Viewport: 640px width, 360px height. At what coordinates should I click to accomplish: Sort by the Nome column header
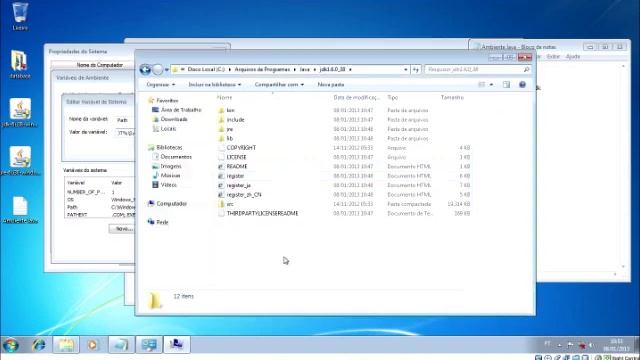pyautogui.click(x=224, y=98)
